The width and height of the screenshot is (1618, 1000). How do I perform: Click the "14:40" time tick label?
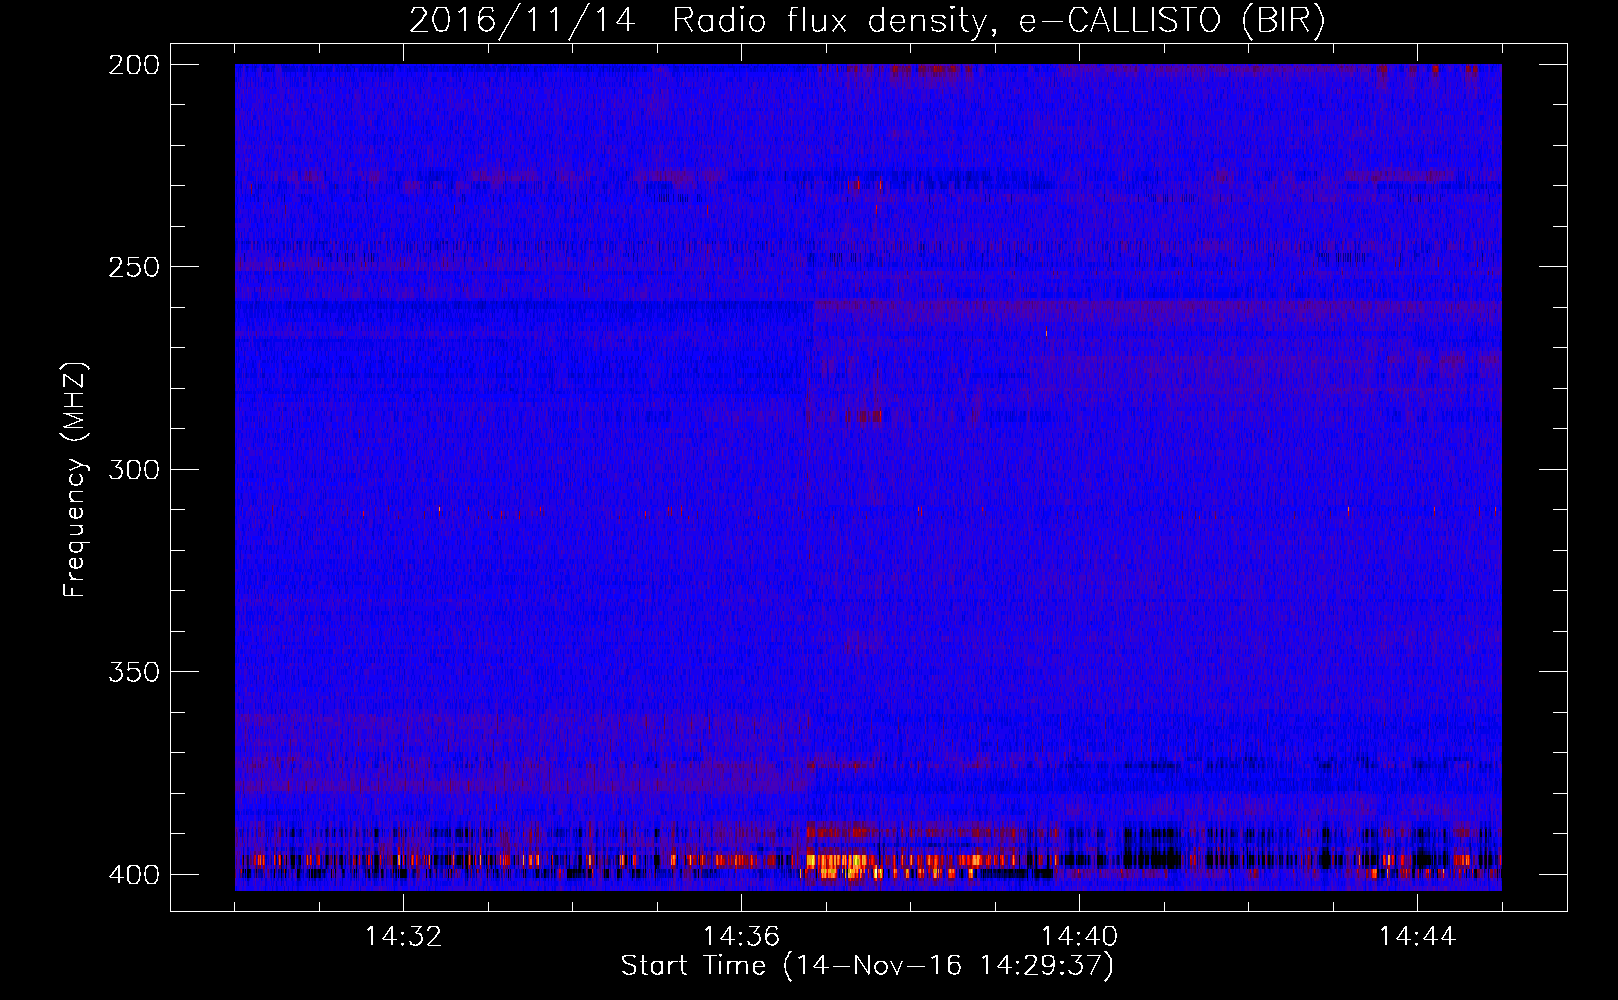[x=1079, y=936]
